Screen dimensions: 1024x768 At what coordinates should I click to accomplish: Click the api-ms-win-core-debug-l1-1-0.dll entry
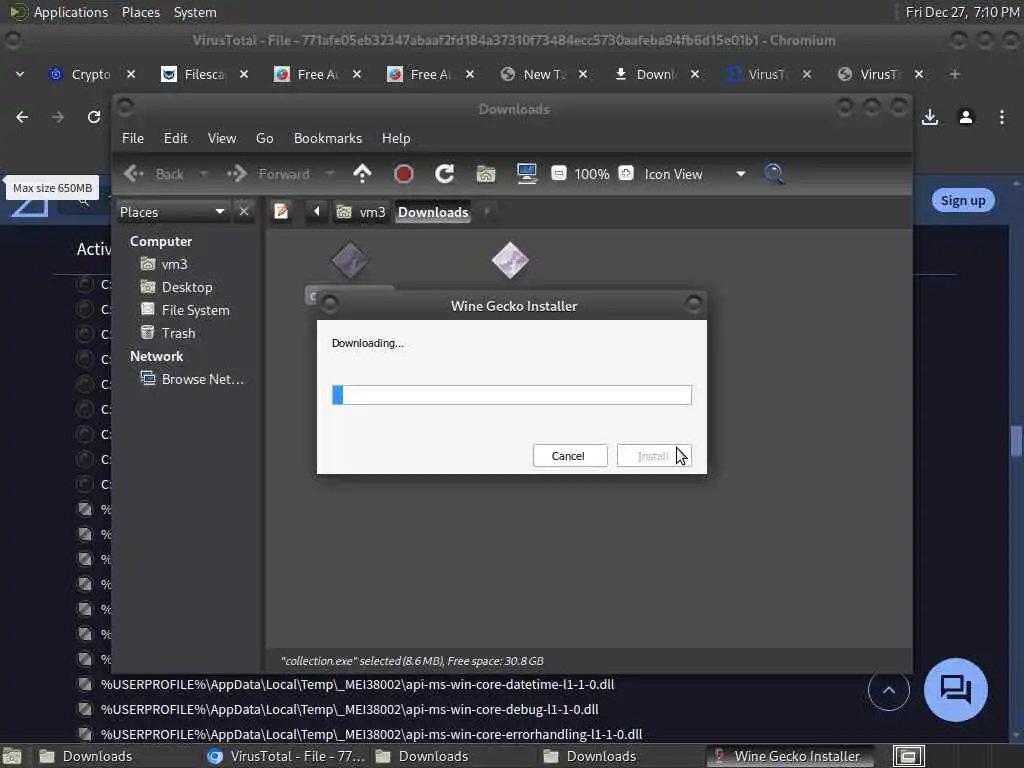click(x=349, y=709)
